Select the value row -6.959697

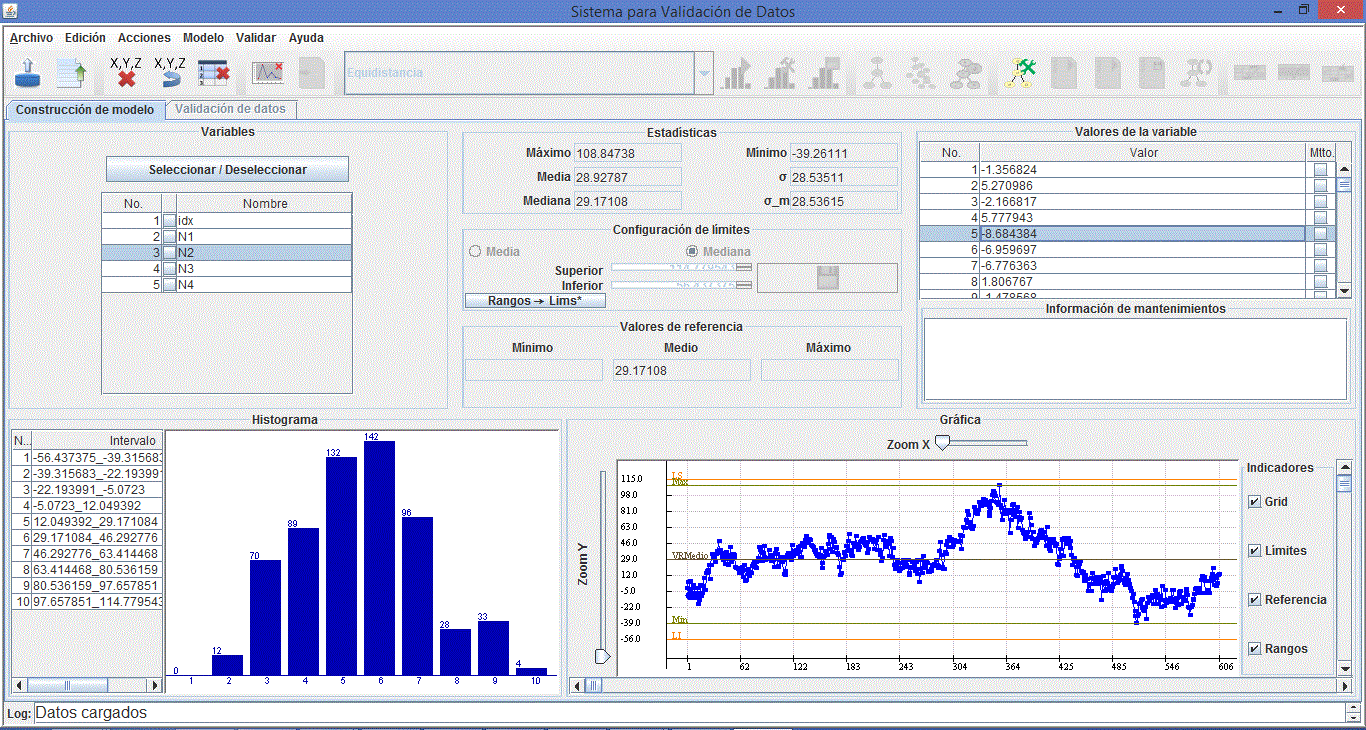pos(1128,249)
